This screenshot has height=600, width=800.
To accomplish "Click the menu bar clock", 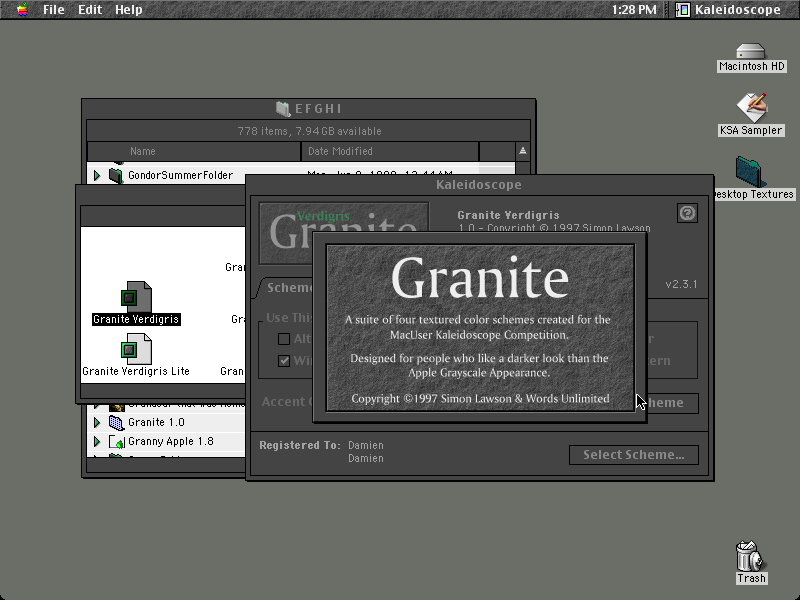I will (x=634, y=9).
